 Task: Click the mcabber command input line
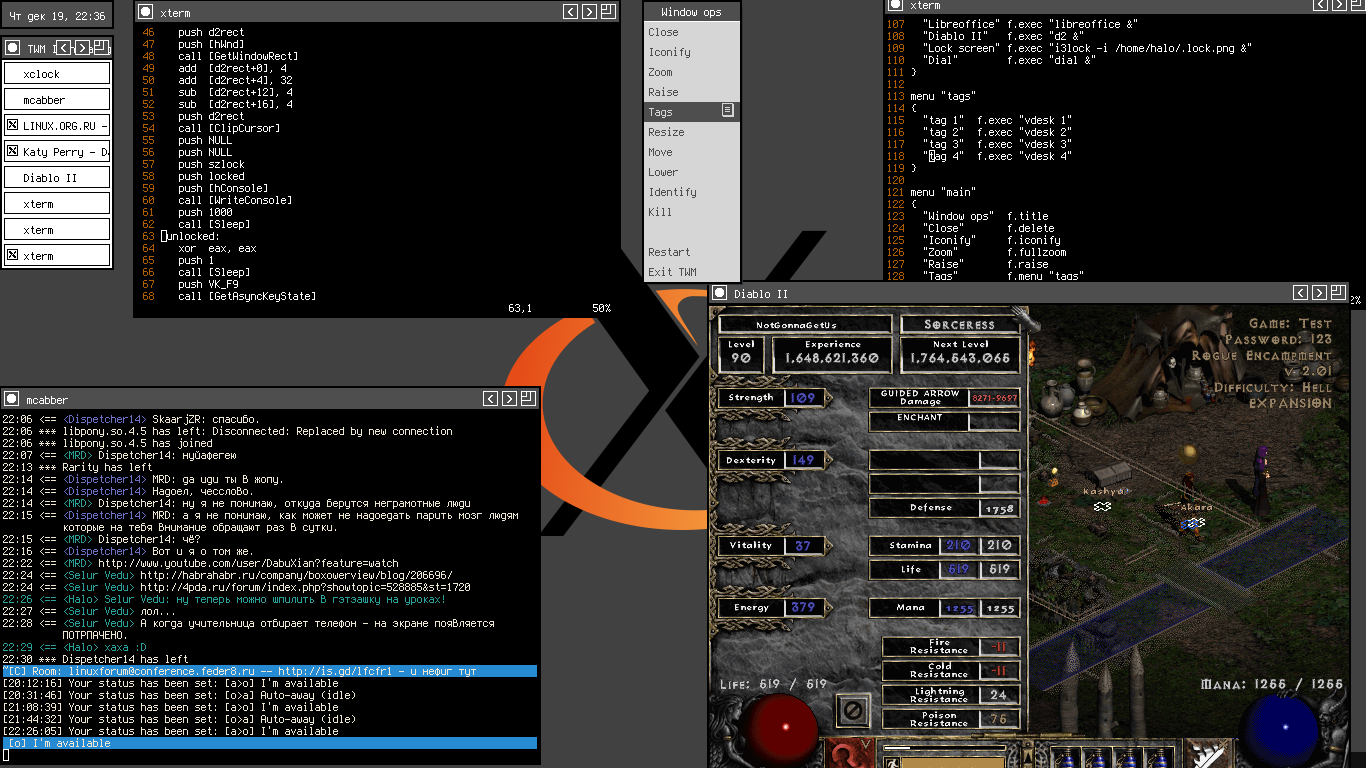click(x=270, y=755)
